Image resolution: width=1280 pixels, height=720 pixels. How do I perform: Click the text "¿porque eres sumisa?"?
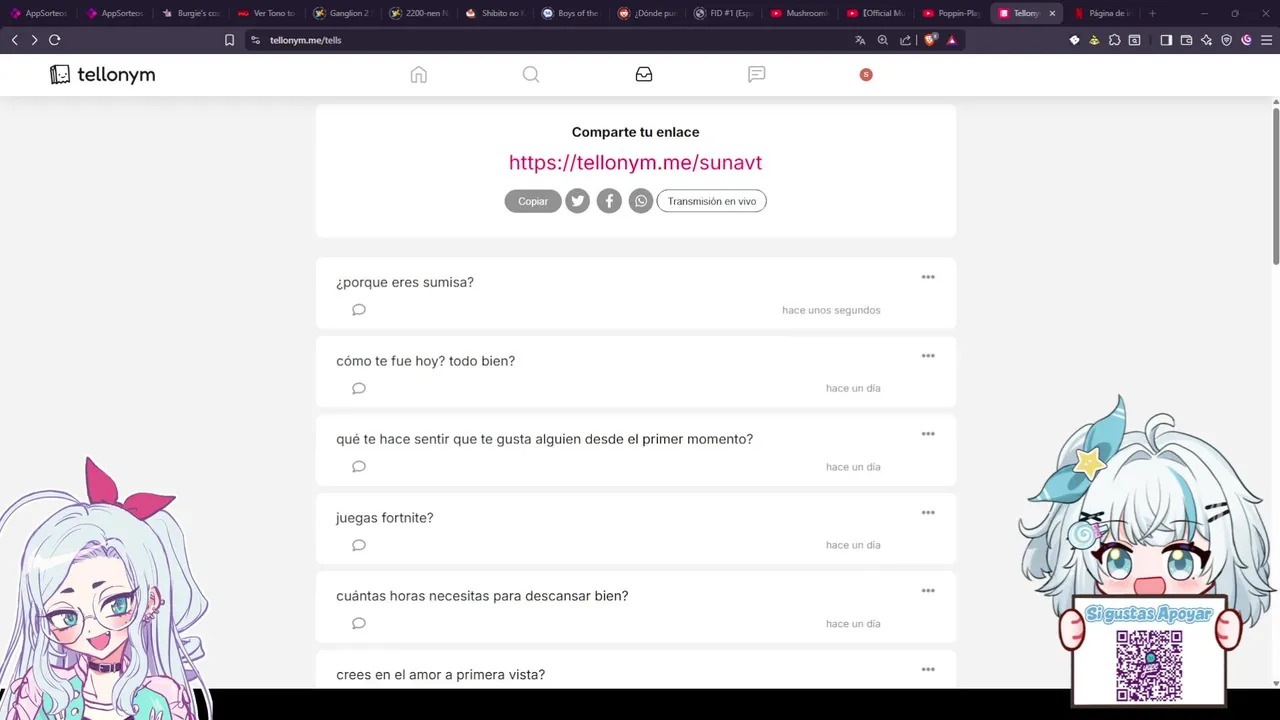[405, 282]
